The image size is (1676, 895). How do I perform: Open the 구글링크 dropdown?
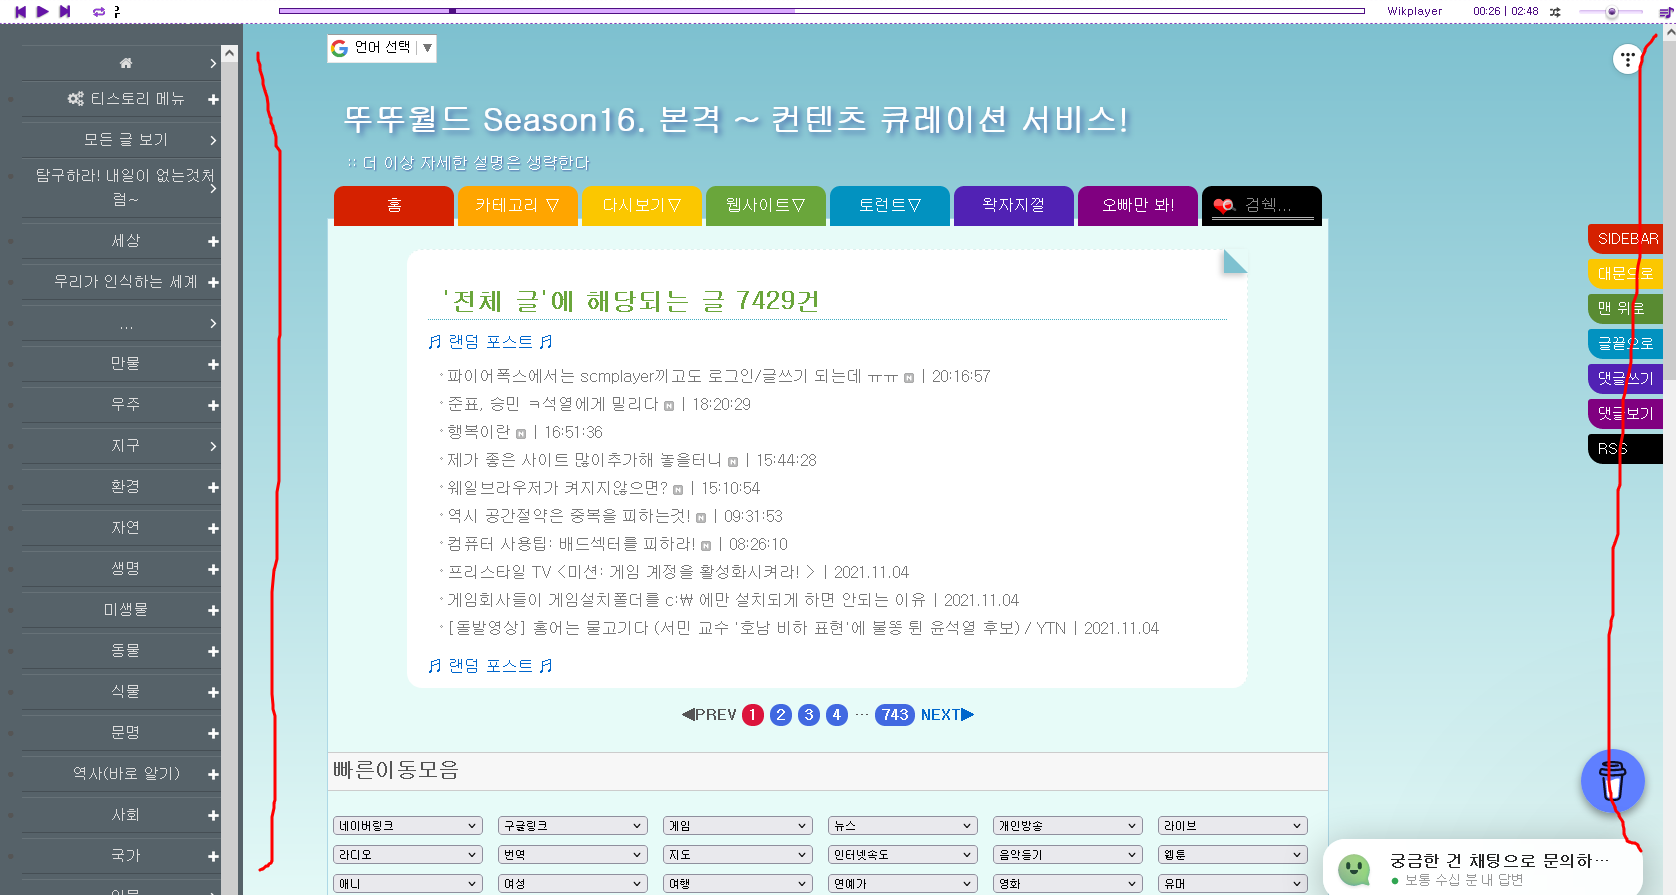coord(573,826)
